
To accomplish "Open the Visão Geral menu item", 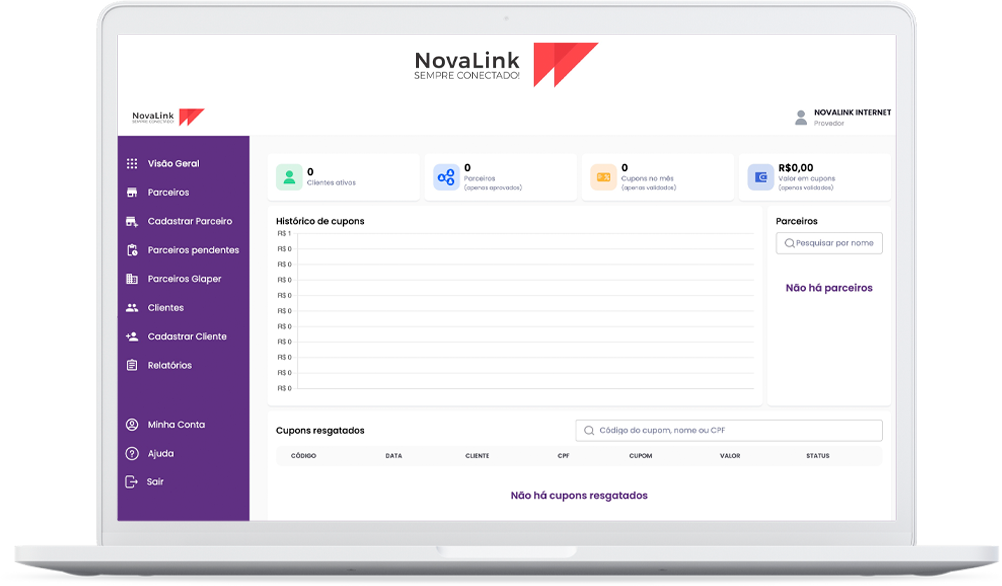I will (173, 164).
